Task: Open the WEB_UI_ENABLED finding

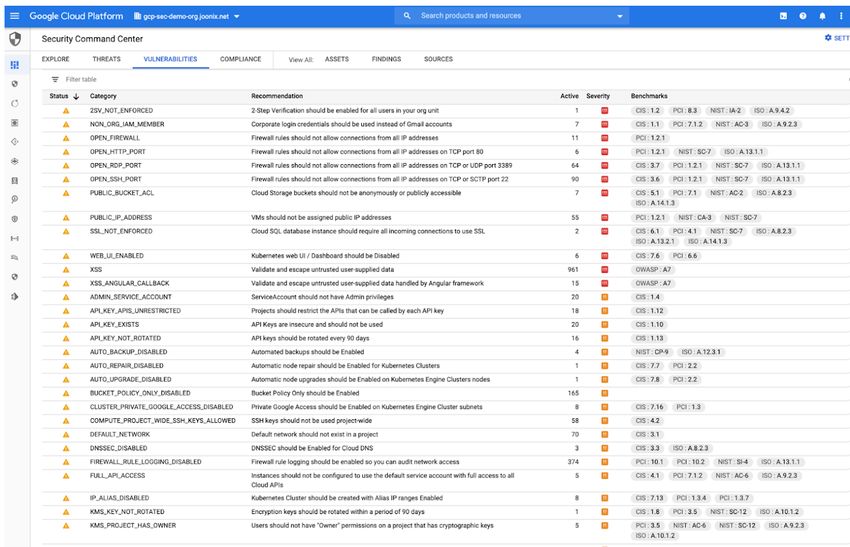Action: (x=118, y=256)
